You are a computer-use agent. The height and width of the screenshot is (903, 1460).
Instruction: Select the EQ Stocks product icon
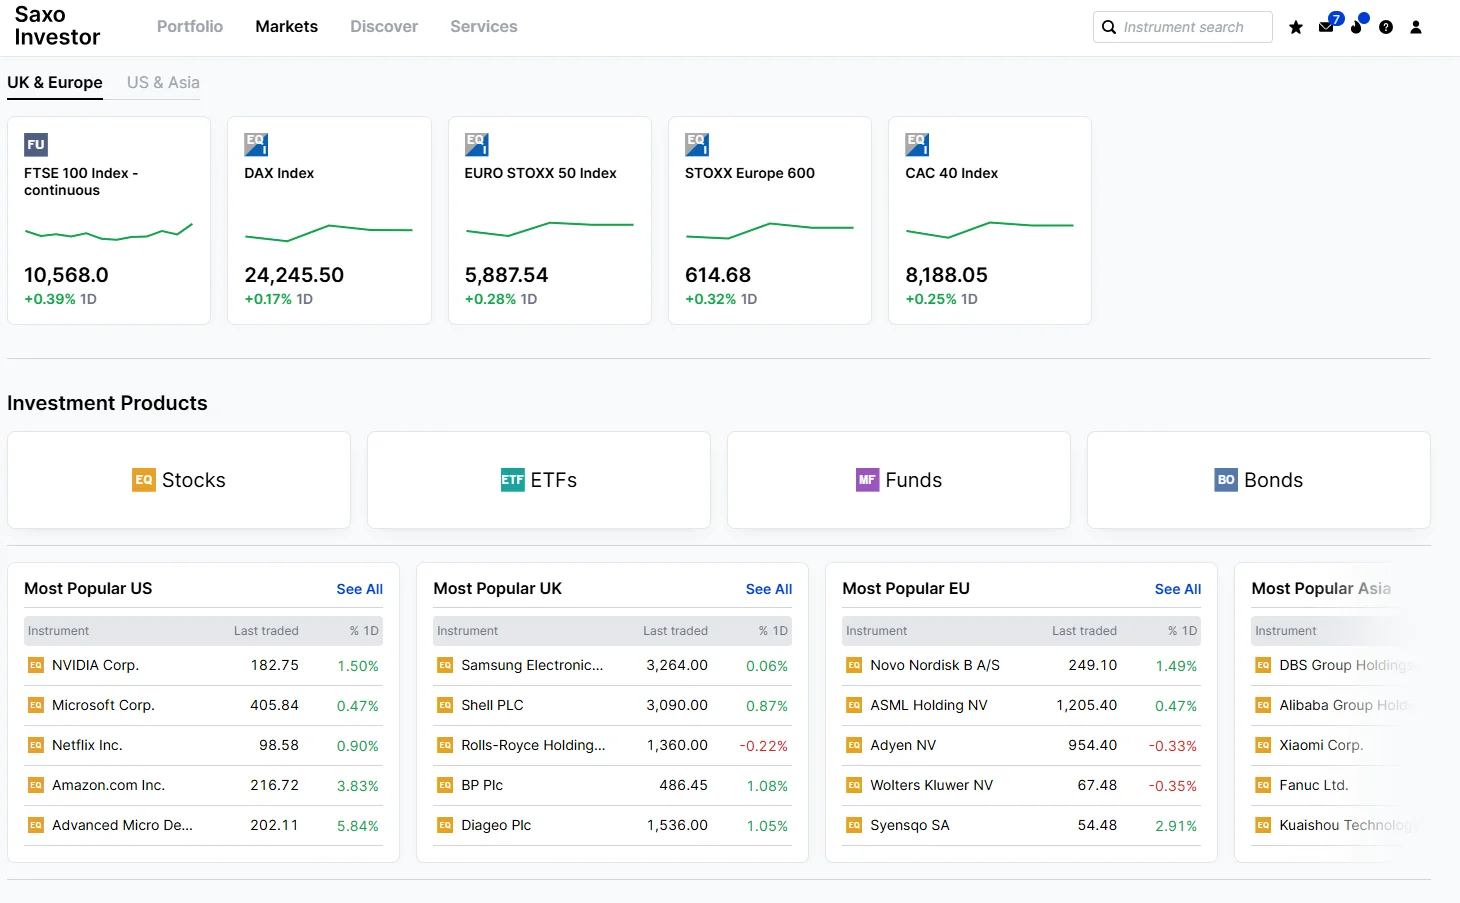click(143, 480)
